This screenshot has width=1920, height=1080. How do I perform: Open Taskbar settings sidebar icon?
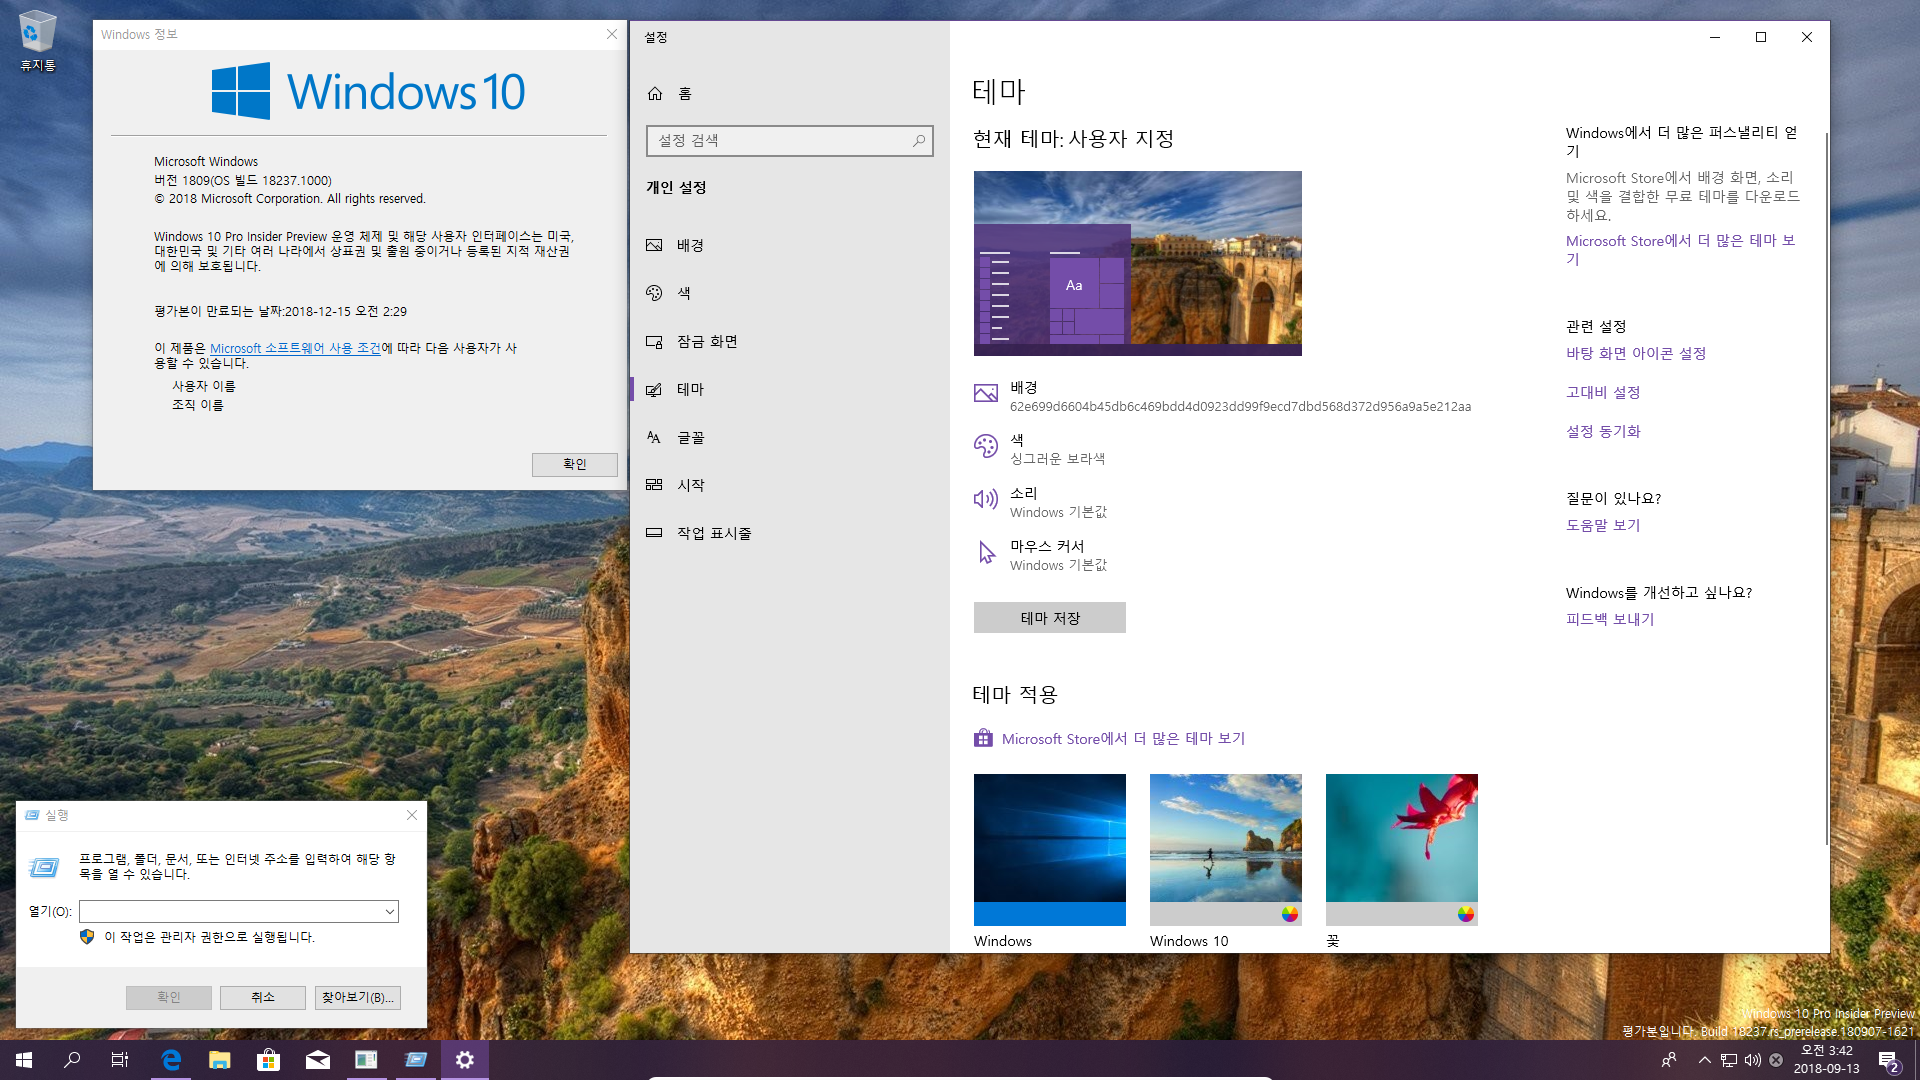(654, 533)
